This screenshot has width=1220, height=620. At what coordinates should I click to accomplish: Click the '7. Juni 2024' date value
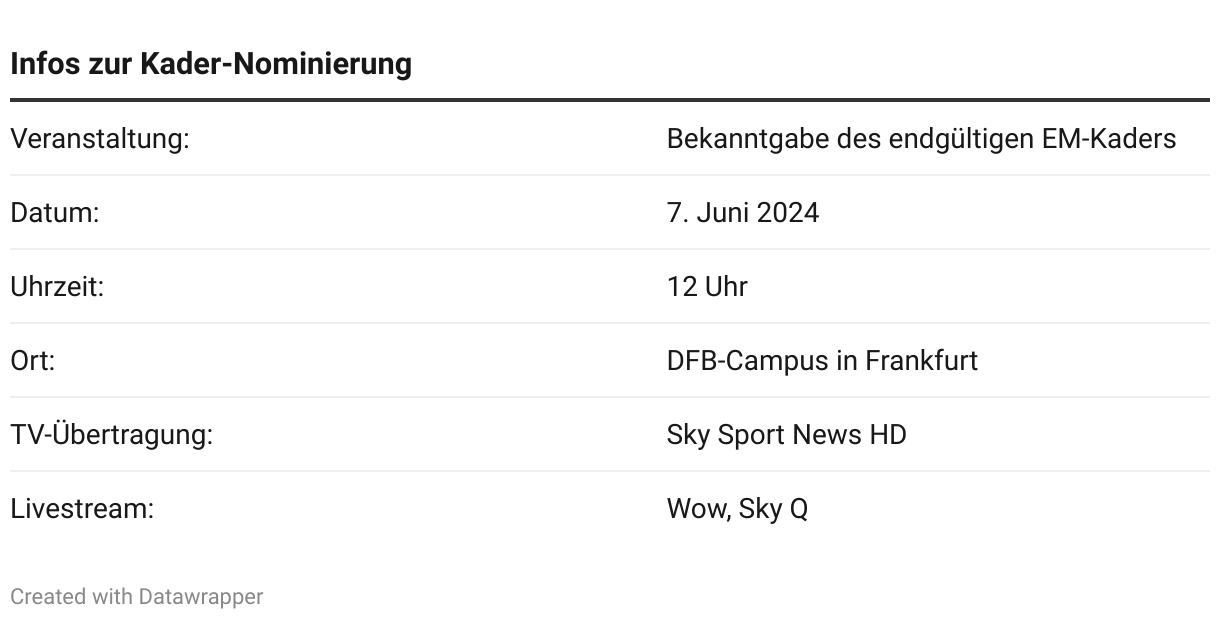pyautogui.click(x=743, y=212)
